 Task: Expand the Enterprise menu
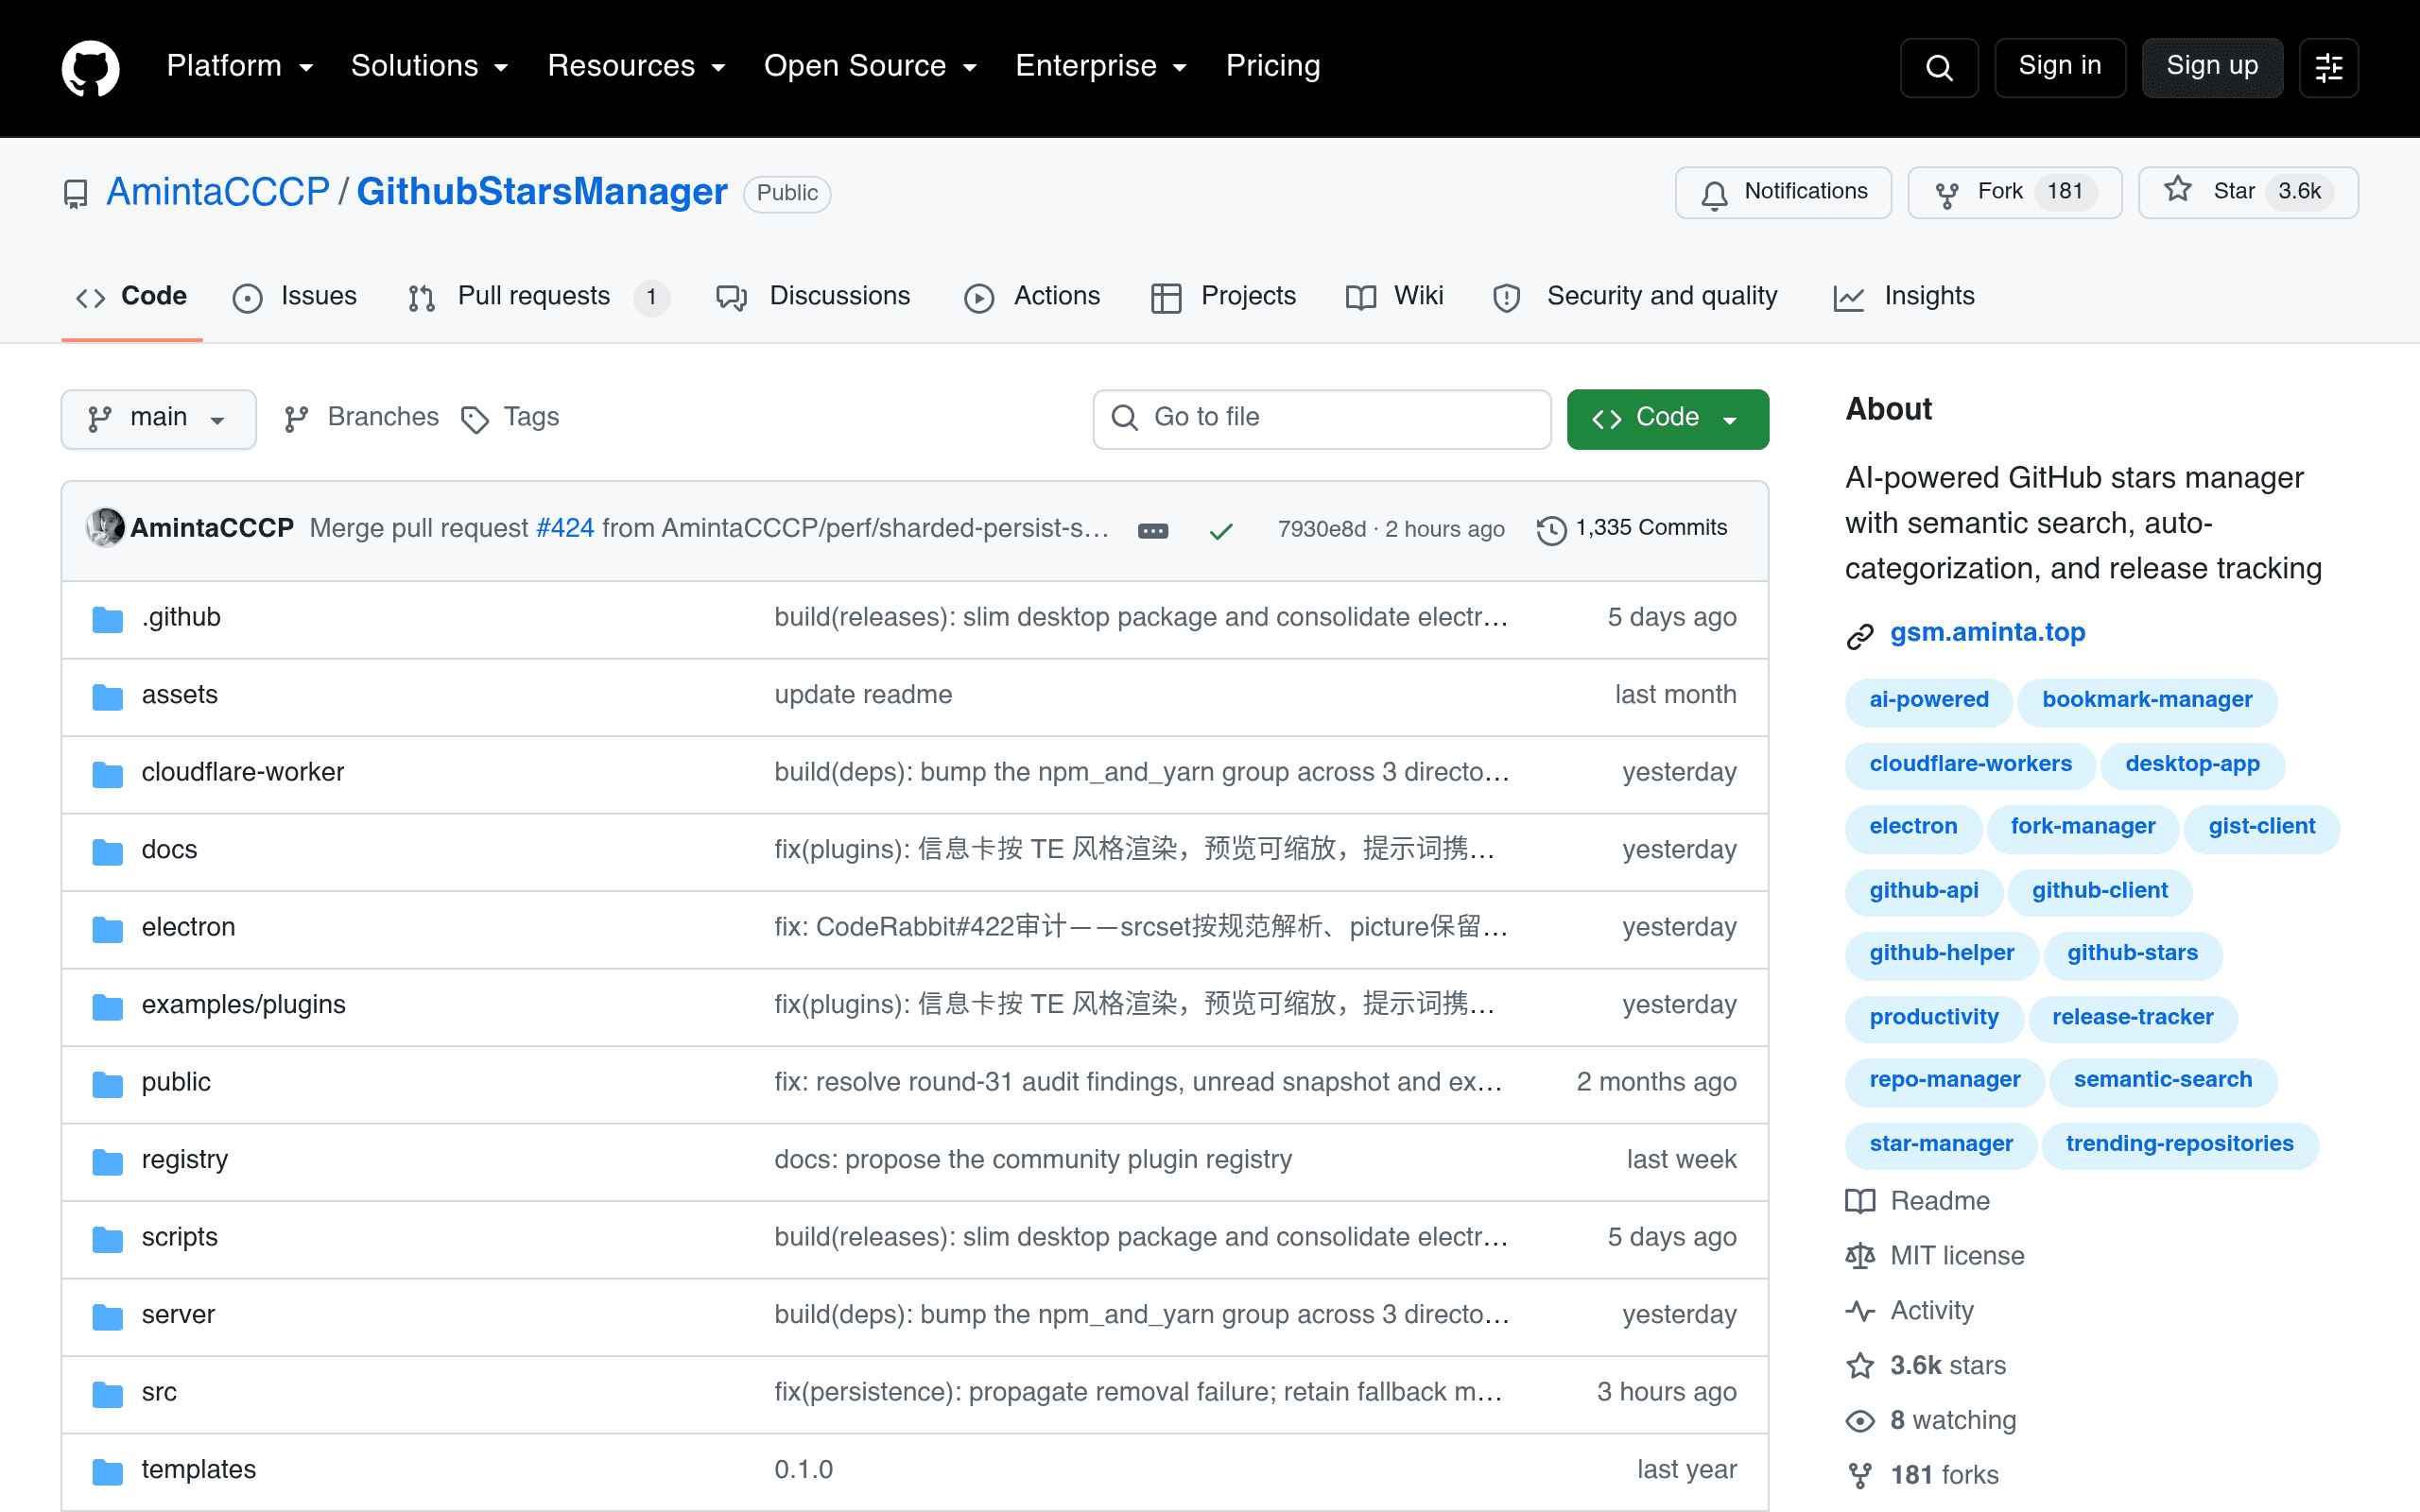point(1101,66)
